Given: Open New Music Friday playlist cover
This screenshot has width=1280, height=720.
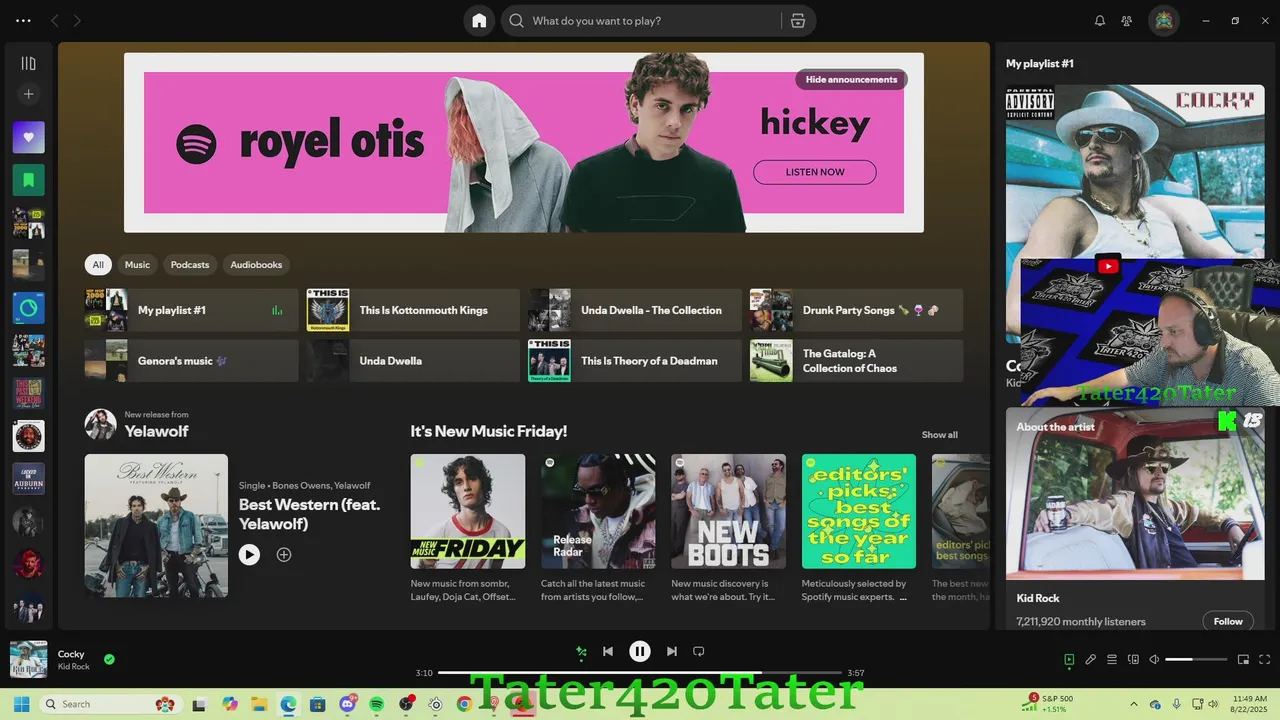Looking at the screenshot, I should click(468, 511).
